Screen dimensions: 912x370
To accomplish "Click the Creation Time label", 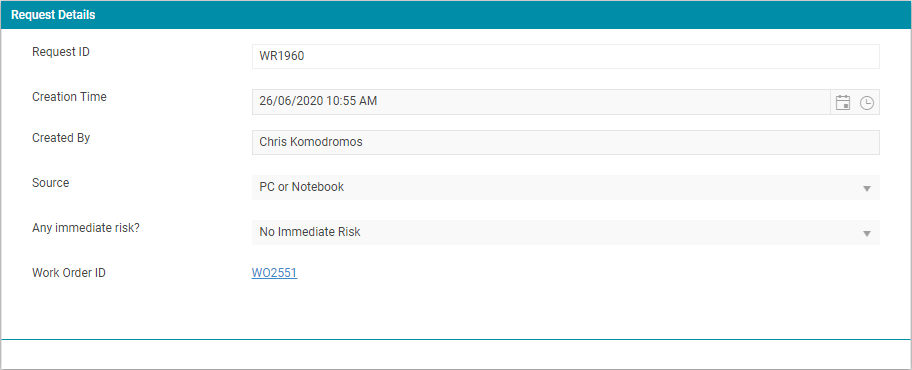I will click(69, 97).
